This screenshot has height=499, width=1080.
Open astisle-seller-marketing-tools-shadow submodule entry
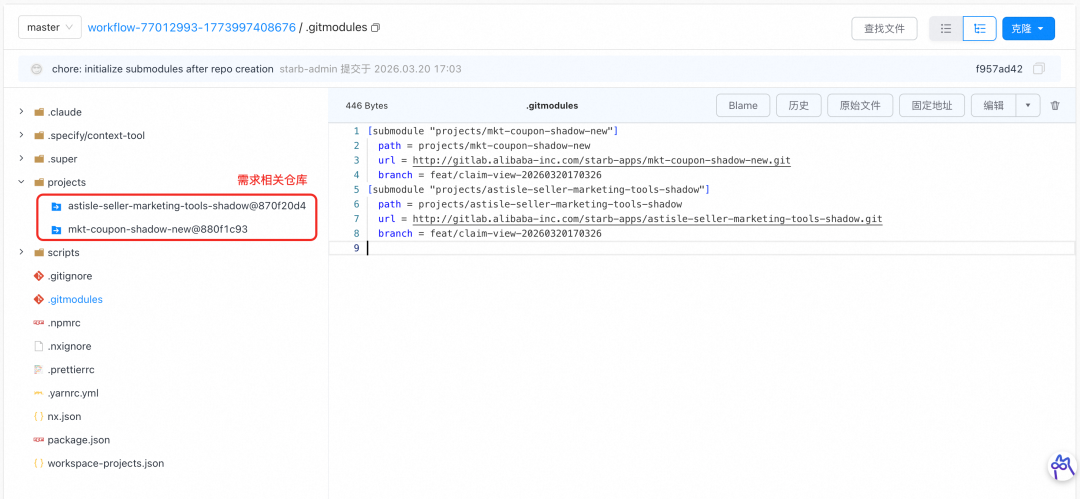(x=186, y=205)
